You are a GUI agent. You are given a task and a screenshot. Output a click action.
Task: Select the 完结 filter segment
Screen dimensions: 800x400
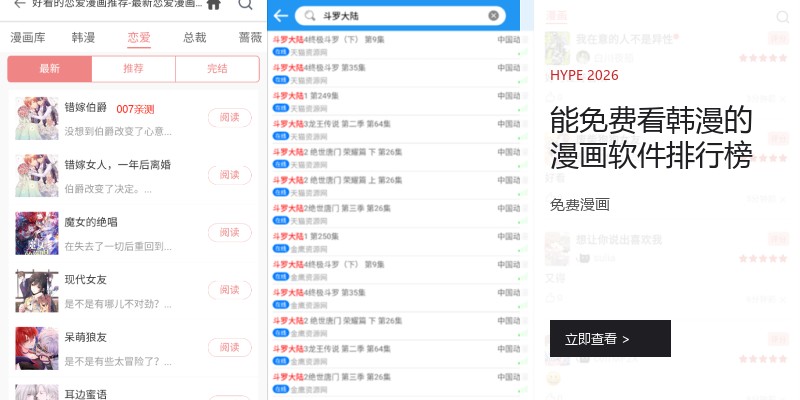[217, 69]
